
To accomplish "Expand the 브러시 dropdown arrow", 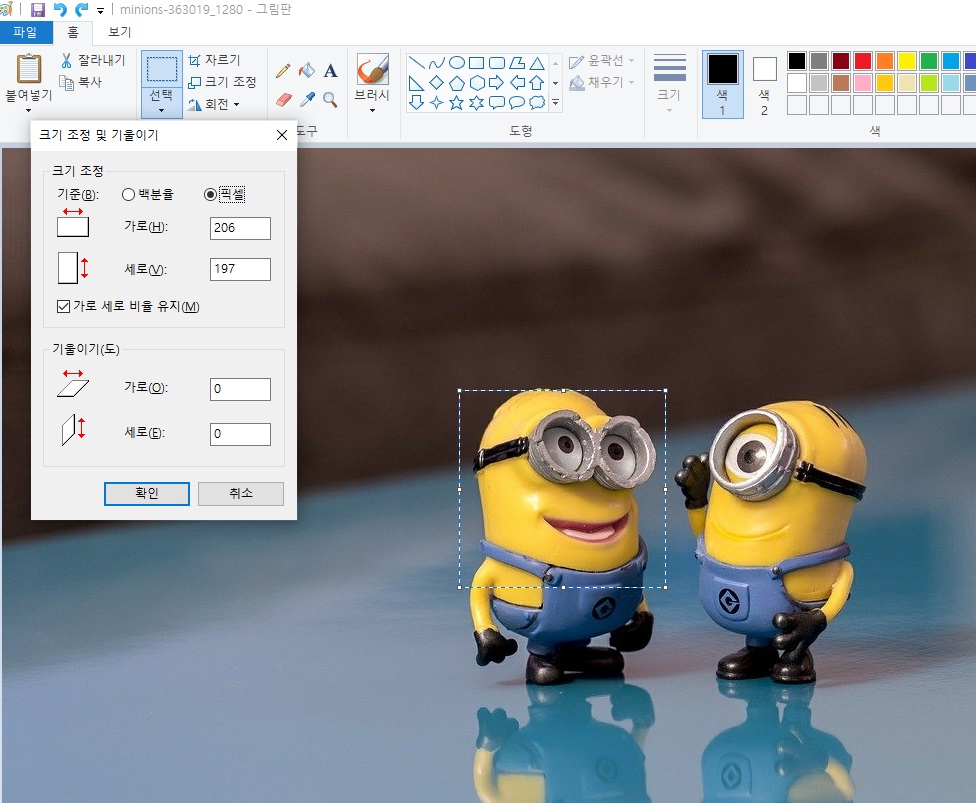I will (372, 111).
